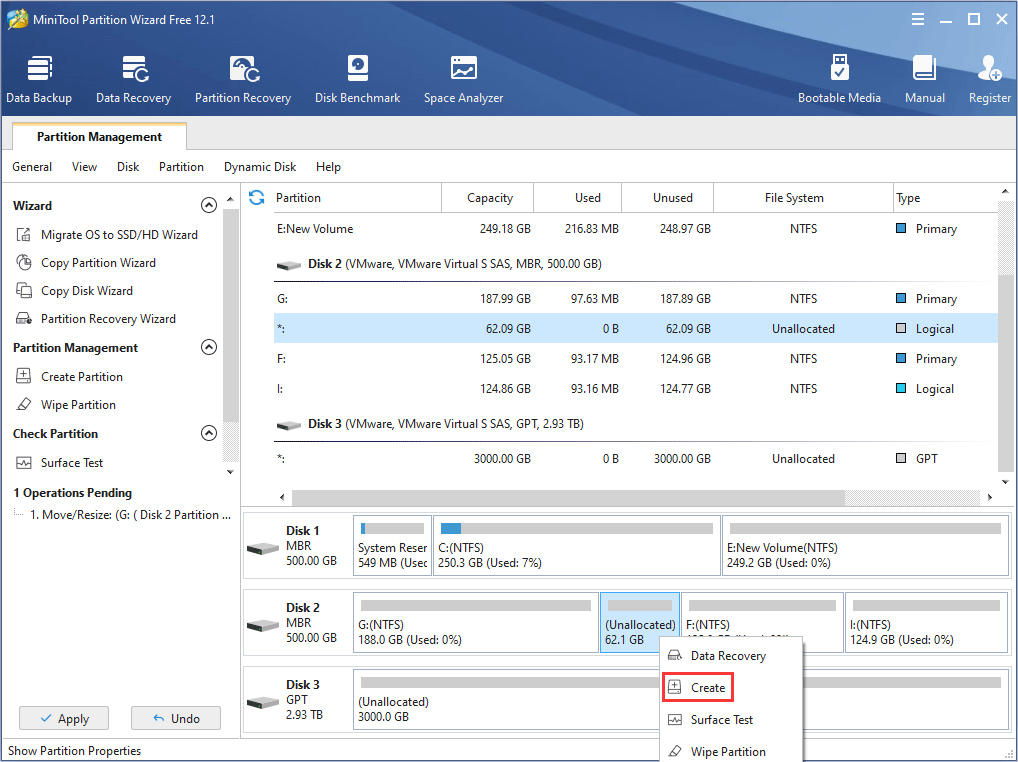Run Surface Test from the sidebar
This screenshot has width=1018, height=762.
click(59, 462)
